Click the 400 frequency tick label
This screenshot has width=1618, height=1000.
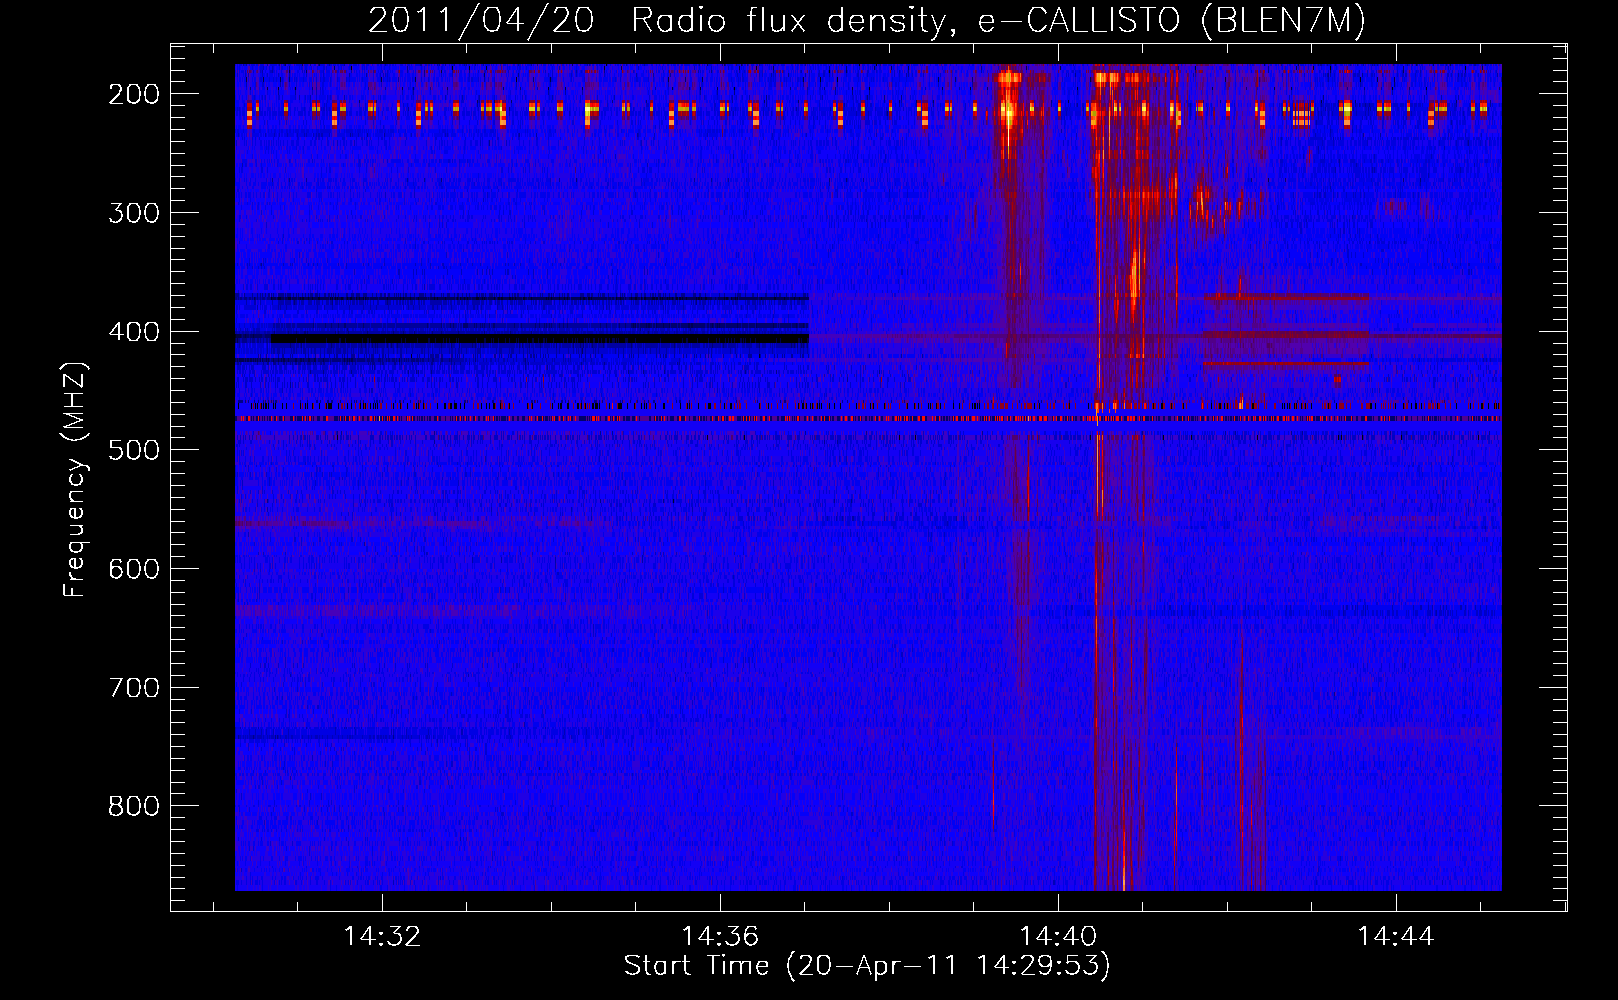(134, 332)
